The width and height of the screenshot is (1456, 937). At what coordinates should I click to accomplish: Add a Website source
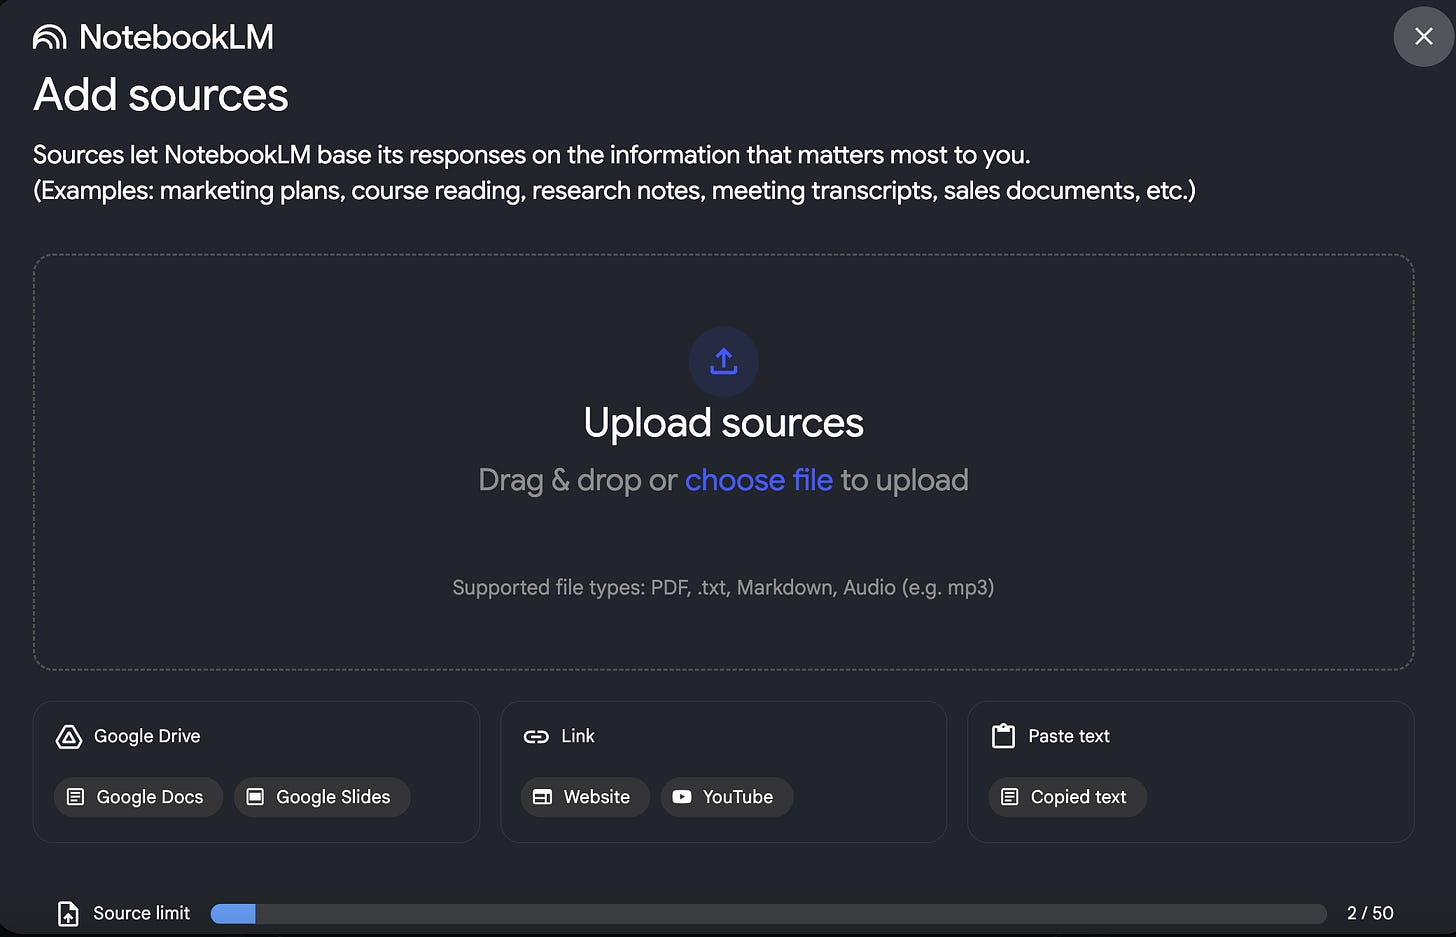click(x=585, y=797)
